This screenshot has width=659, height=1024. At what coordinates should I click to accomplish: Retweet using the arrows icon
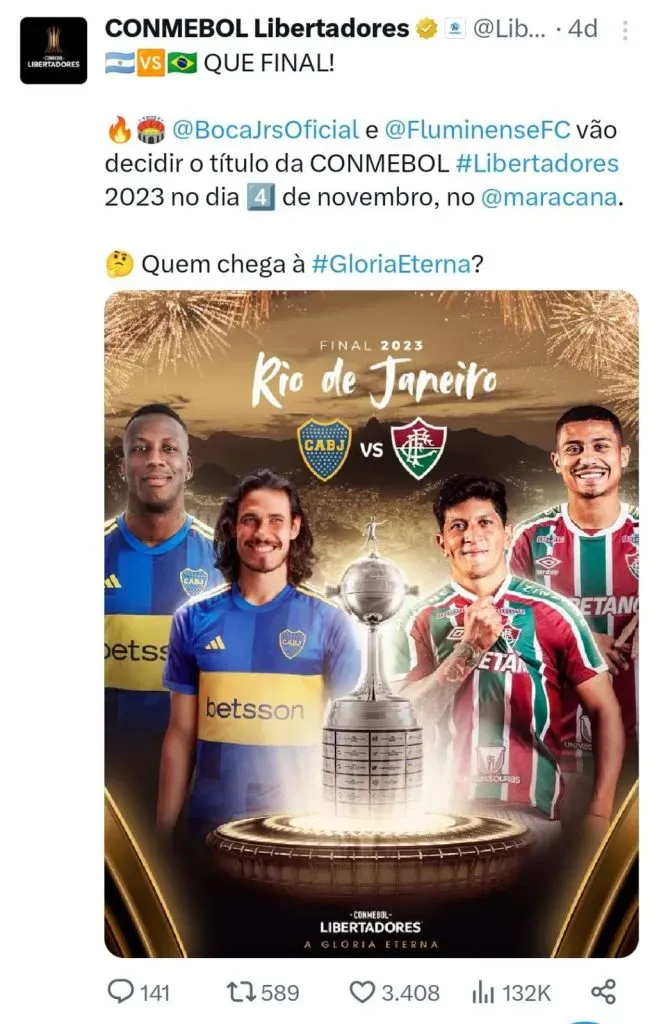pos(241,992)
